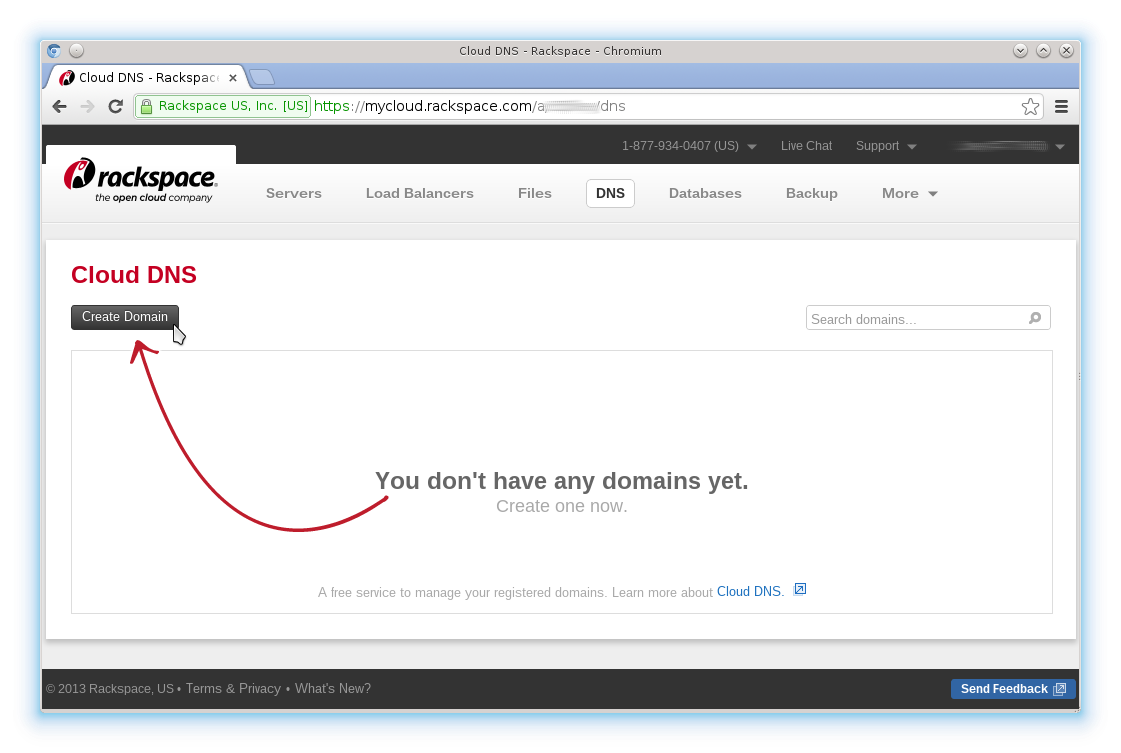Screen dimensions: 1121x753
Task: Click the Rackspace US, Inc. certificate badge
Action: (224, 107)
